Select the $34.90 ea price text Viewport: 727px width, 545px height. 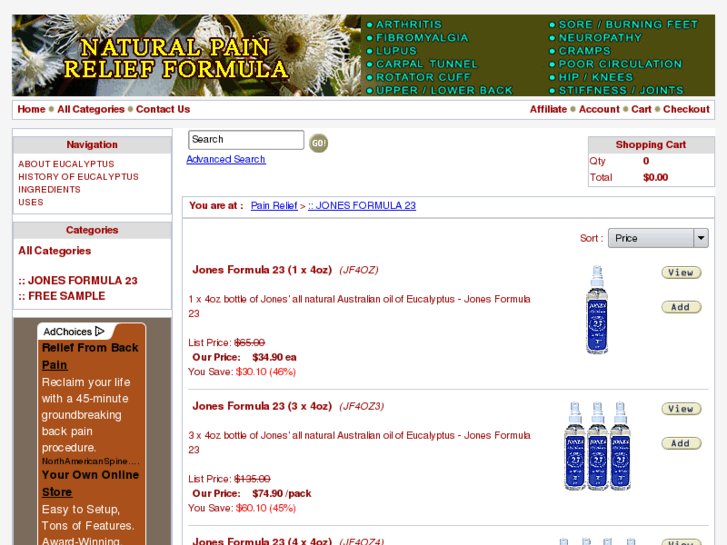(274, 357)
